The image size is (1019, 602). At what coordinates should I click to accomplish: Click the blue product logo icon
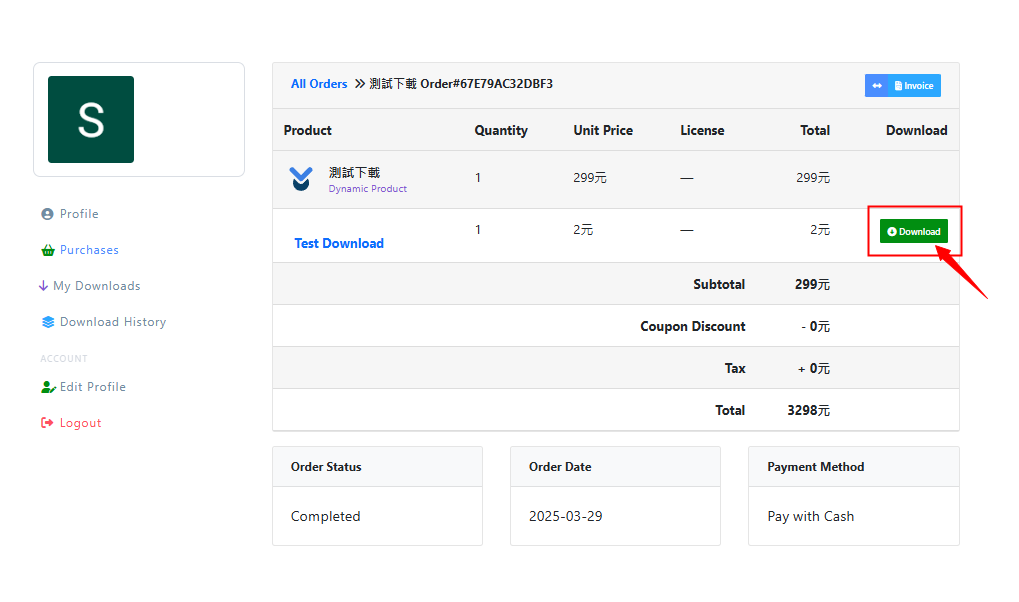pyautogui.click(x=301, y=179)
